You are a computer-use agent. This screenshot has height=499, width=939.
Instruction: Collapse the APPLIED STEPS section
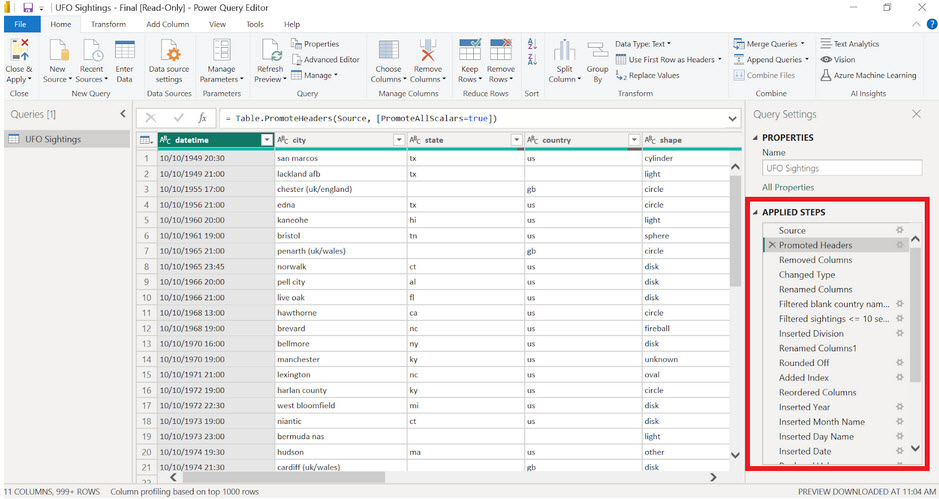pos(755,212)
